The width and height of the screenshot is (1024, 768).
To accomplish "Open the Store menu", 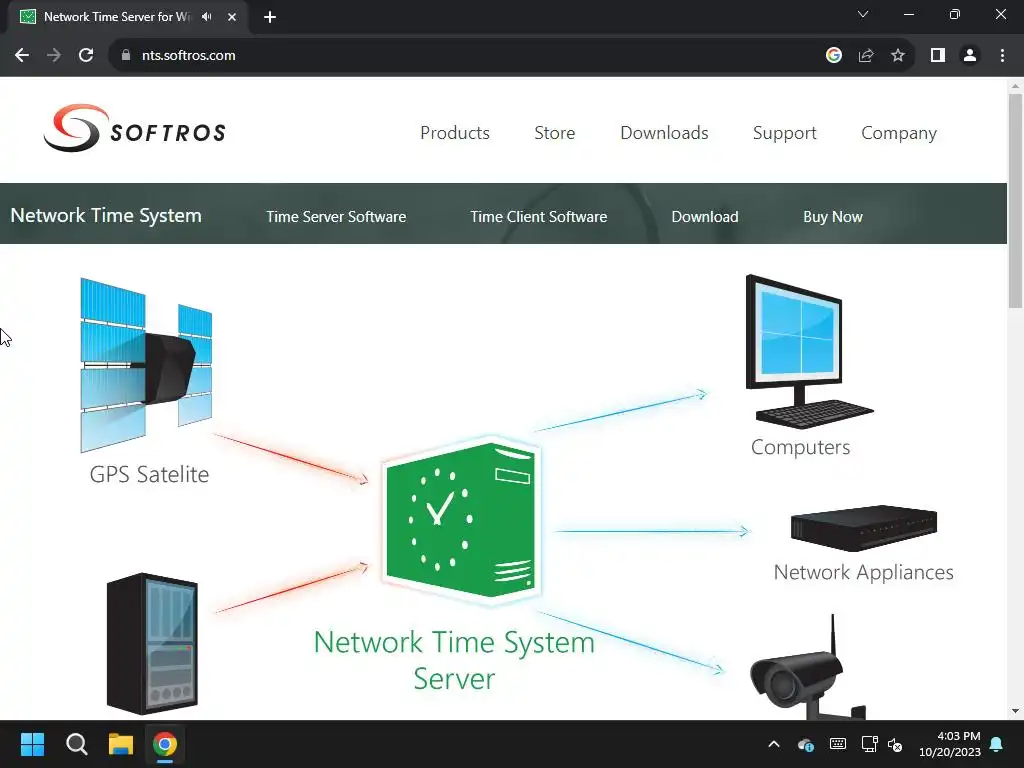I will point(554,133).
